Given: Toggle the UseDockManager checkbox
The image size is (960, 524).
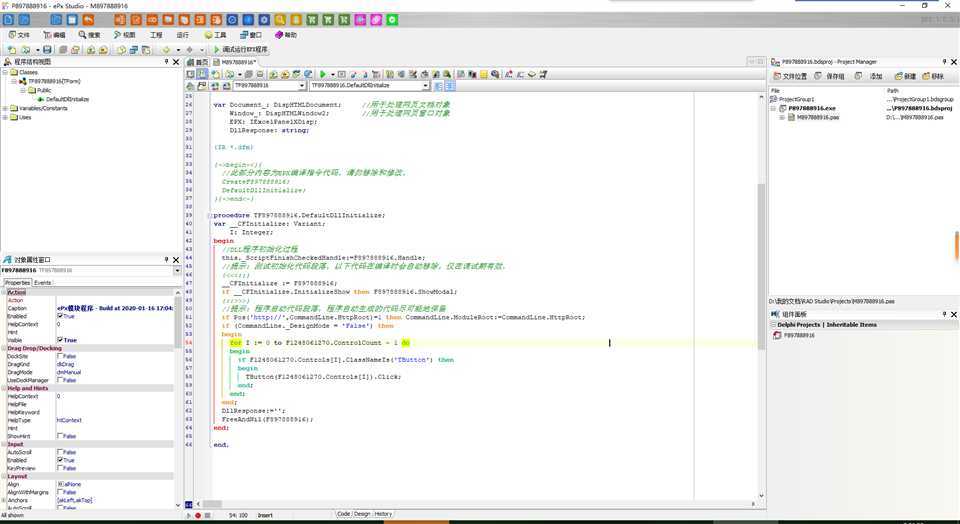Looking at the screenshot, I should [60, 380].
